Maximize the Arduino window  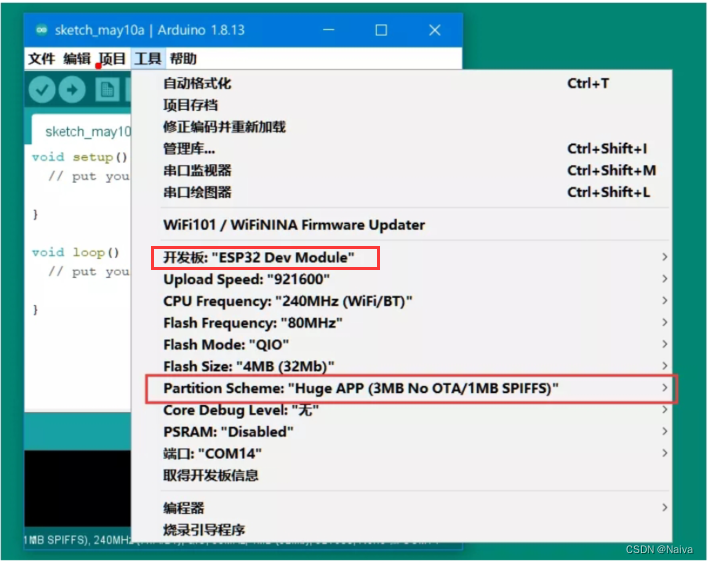pos(381,30)
